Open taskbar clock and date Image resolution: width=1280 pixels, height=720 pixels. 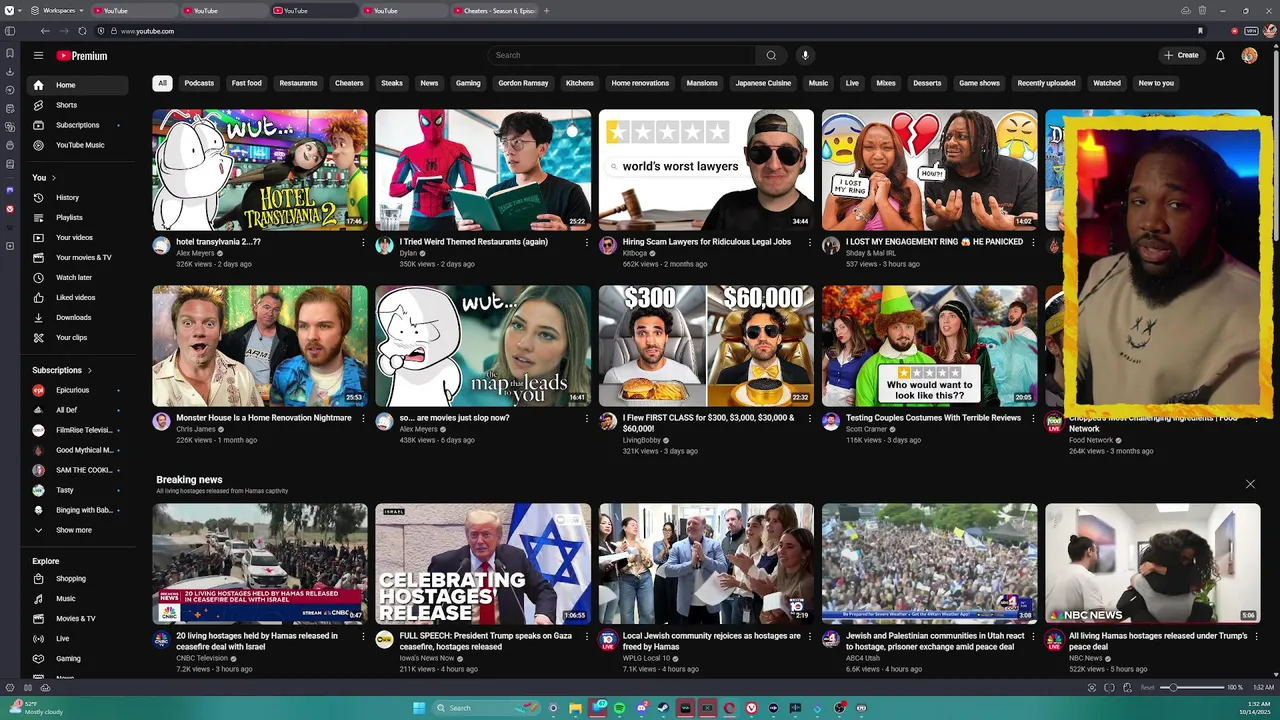(x=1257, y=708)
